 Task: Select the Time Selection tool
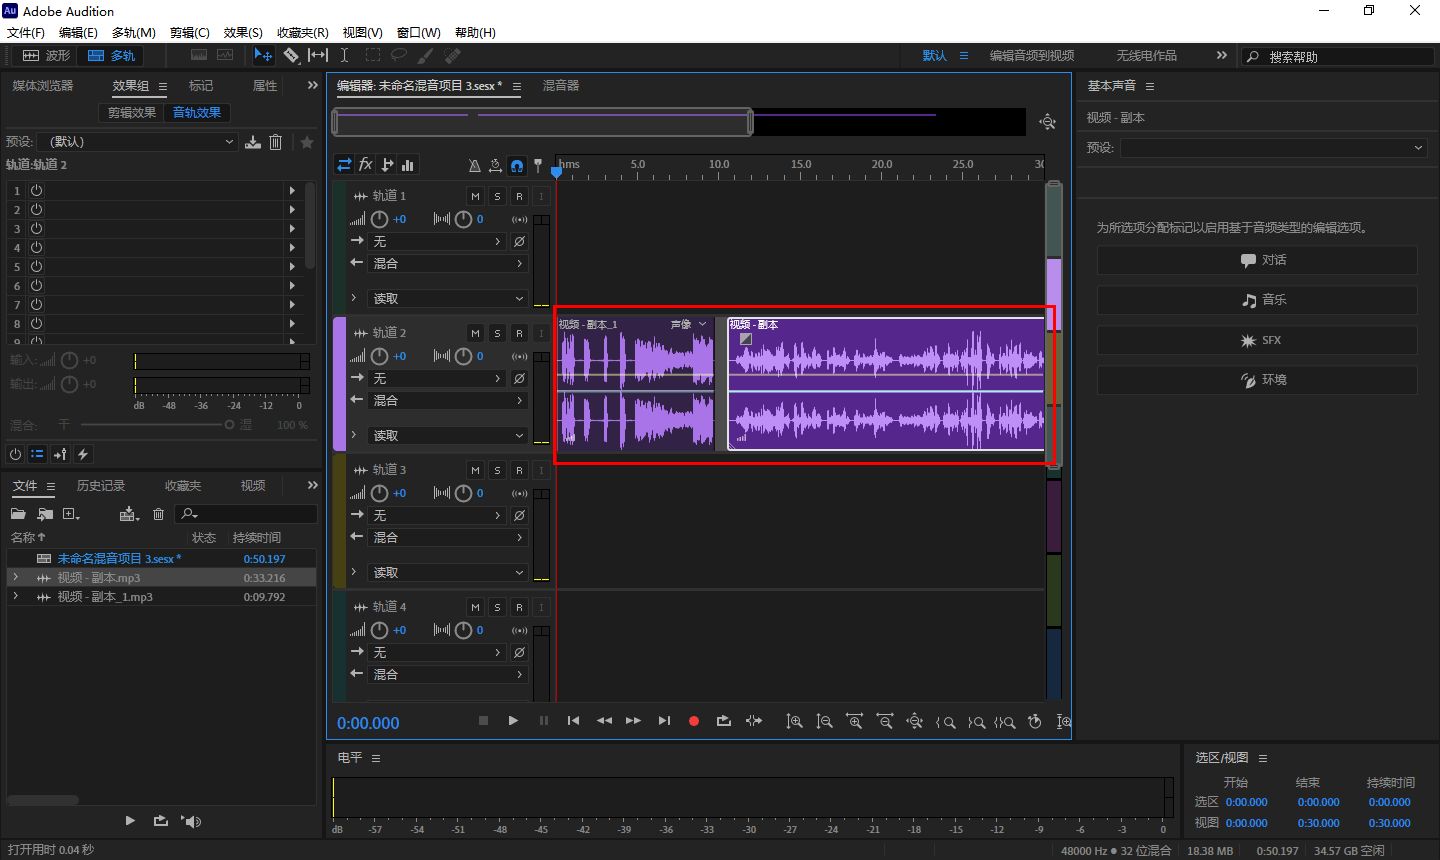(344, 56)
